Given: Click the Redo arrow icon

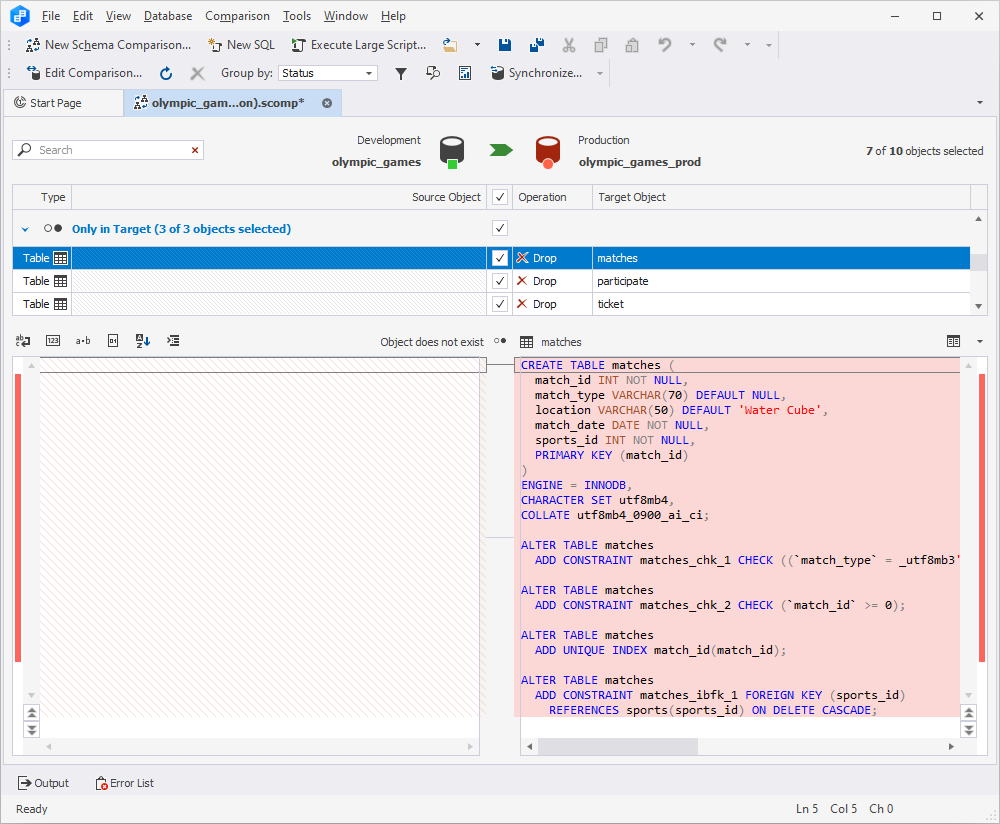Looking at the screenshot, I should tap(720, 45).
